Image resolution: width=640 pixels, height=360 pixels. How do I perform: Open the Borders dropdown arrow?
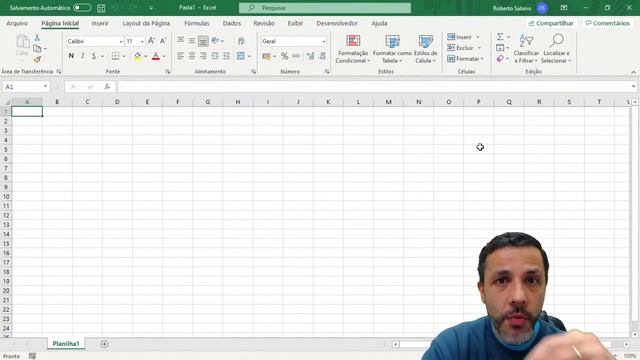(124, 56)
